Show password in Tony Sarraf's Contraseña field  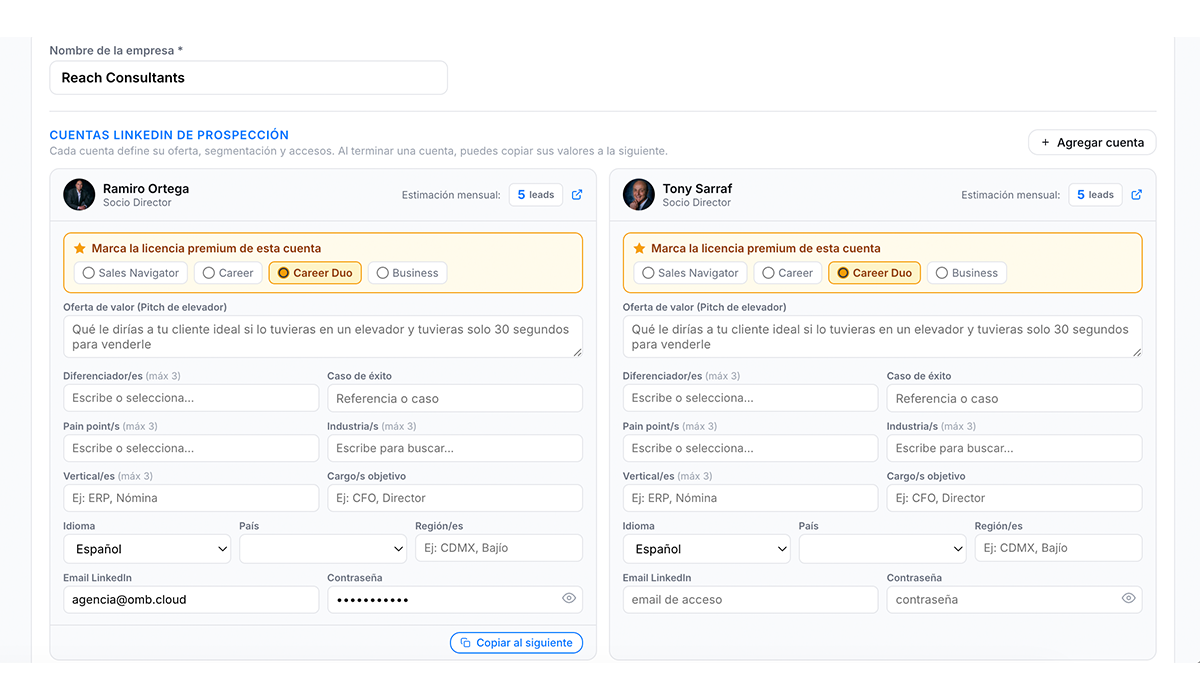coord(1129,599)
